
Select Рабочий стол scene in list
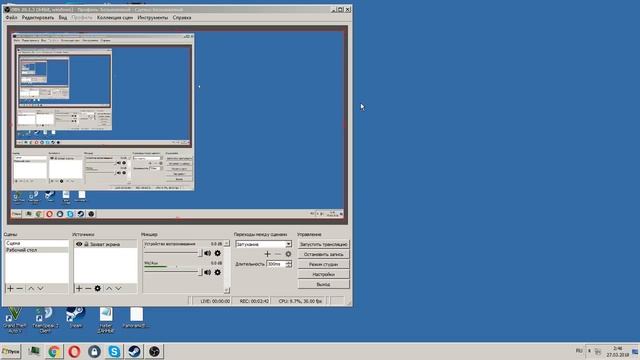(x=37, y=250)
